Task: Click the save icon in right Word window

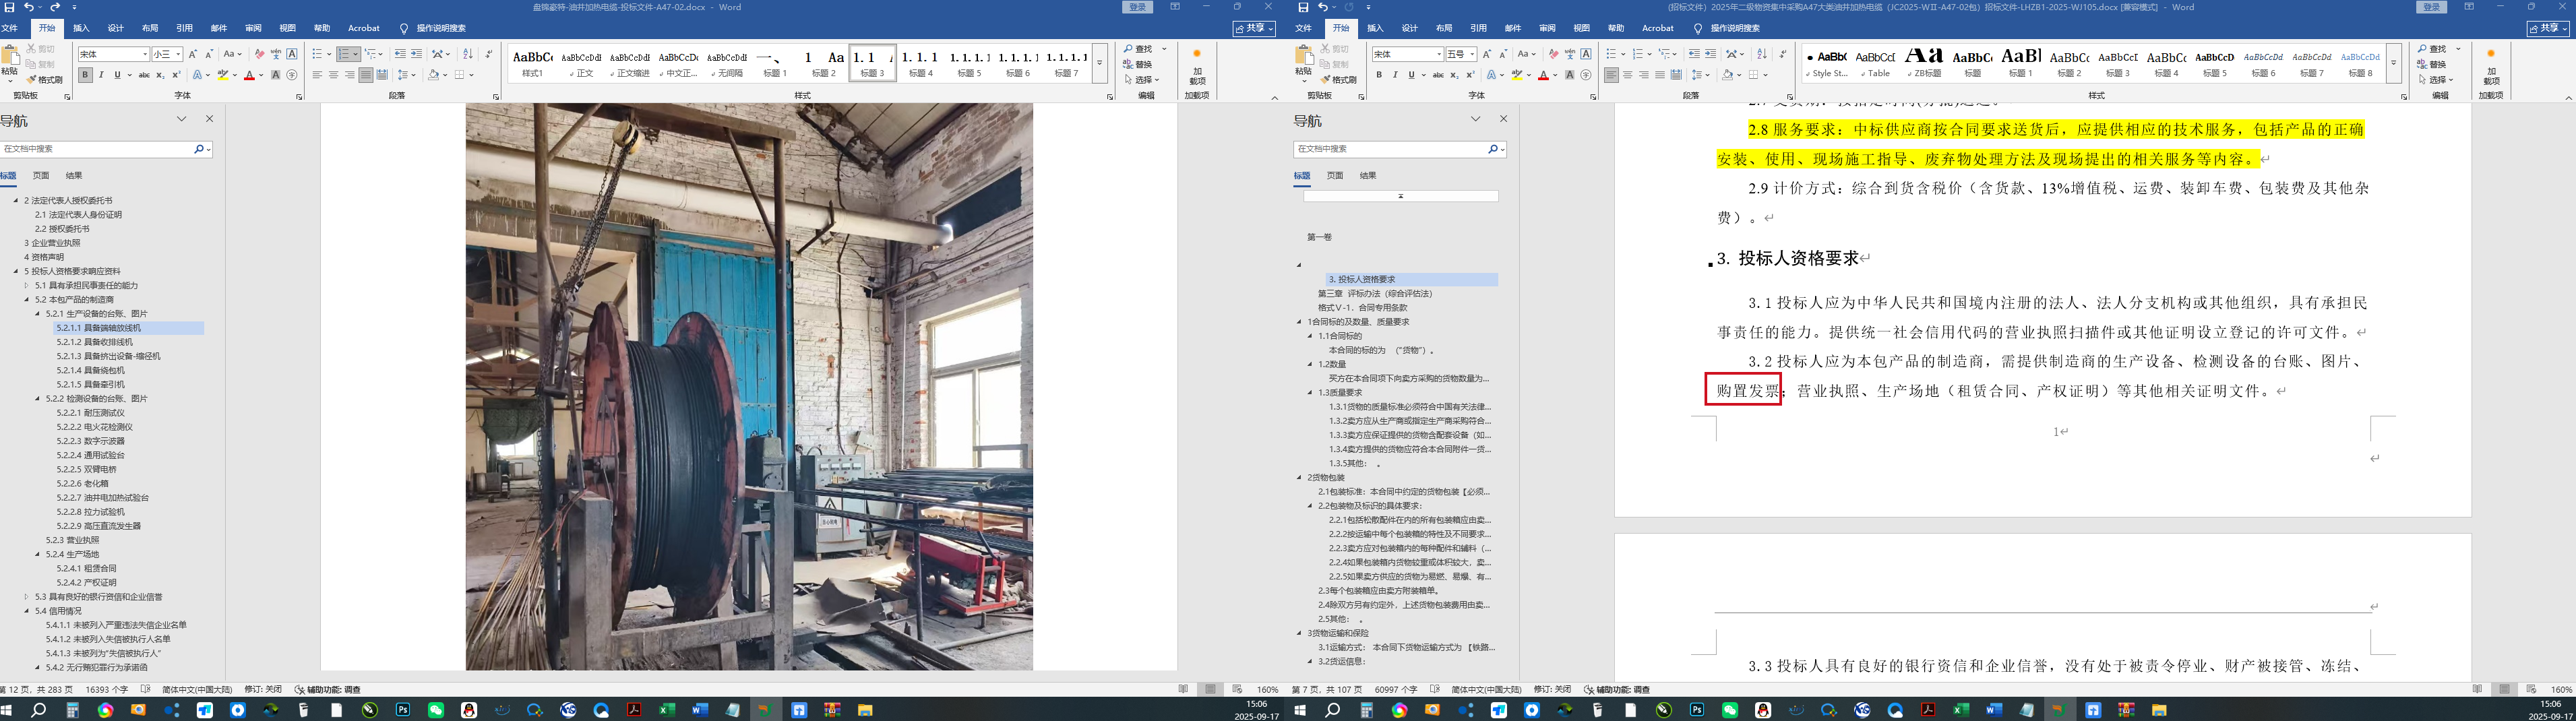Action: click(1303, 7)
